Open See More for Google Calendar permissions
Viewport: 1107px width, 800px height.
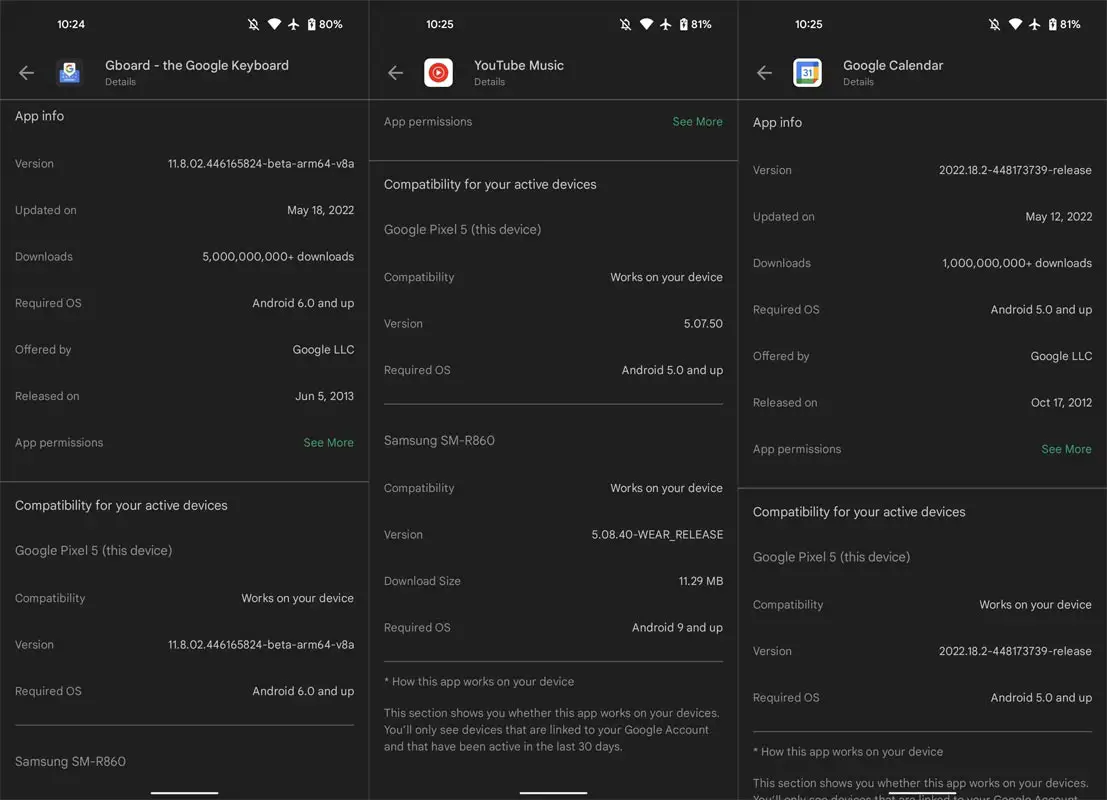tap(1066, 449)
